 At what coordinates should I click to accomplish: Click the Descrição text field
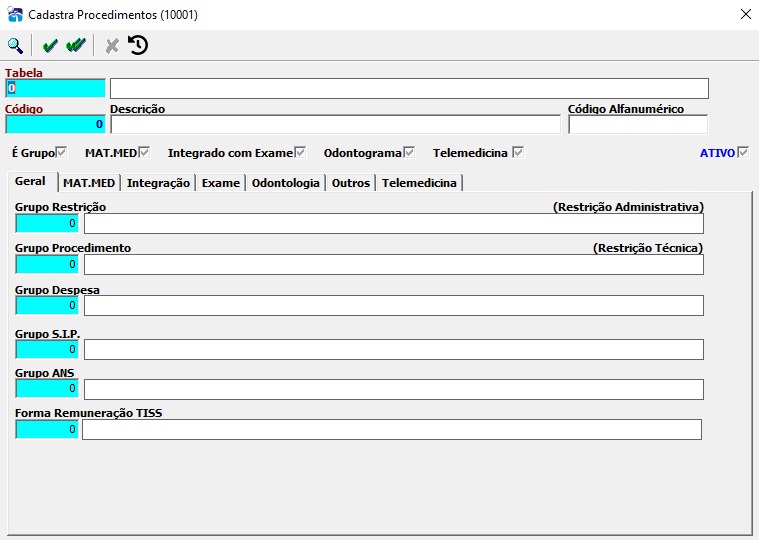pos(335,124)
